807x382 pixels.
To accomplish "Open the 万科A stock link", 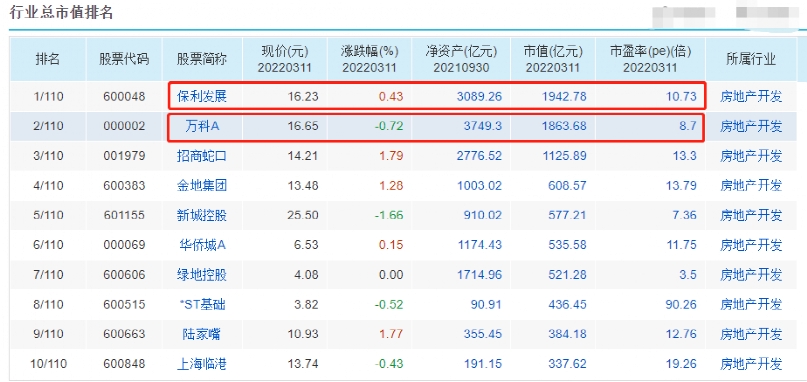I will [x=202, y=126].
